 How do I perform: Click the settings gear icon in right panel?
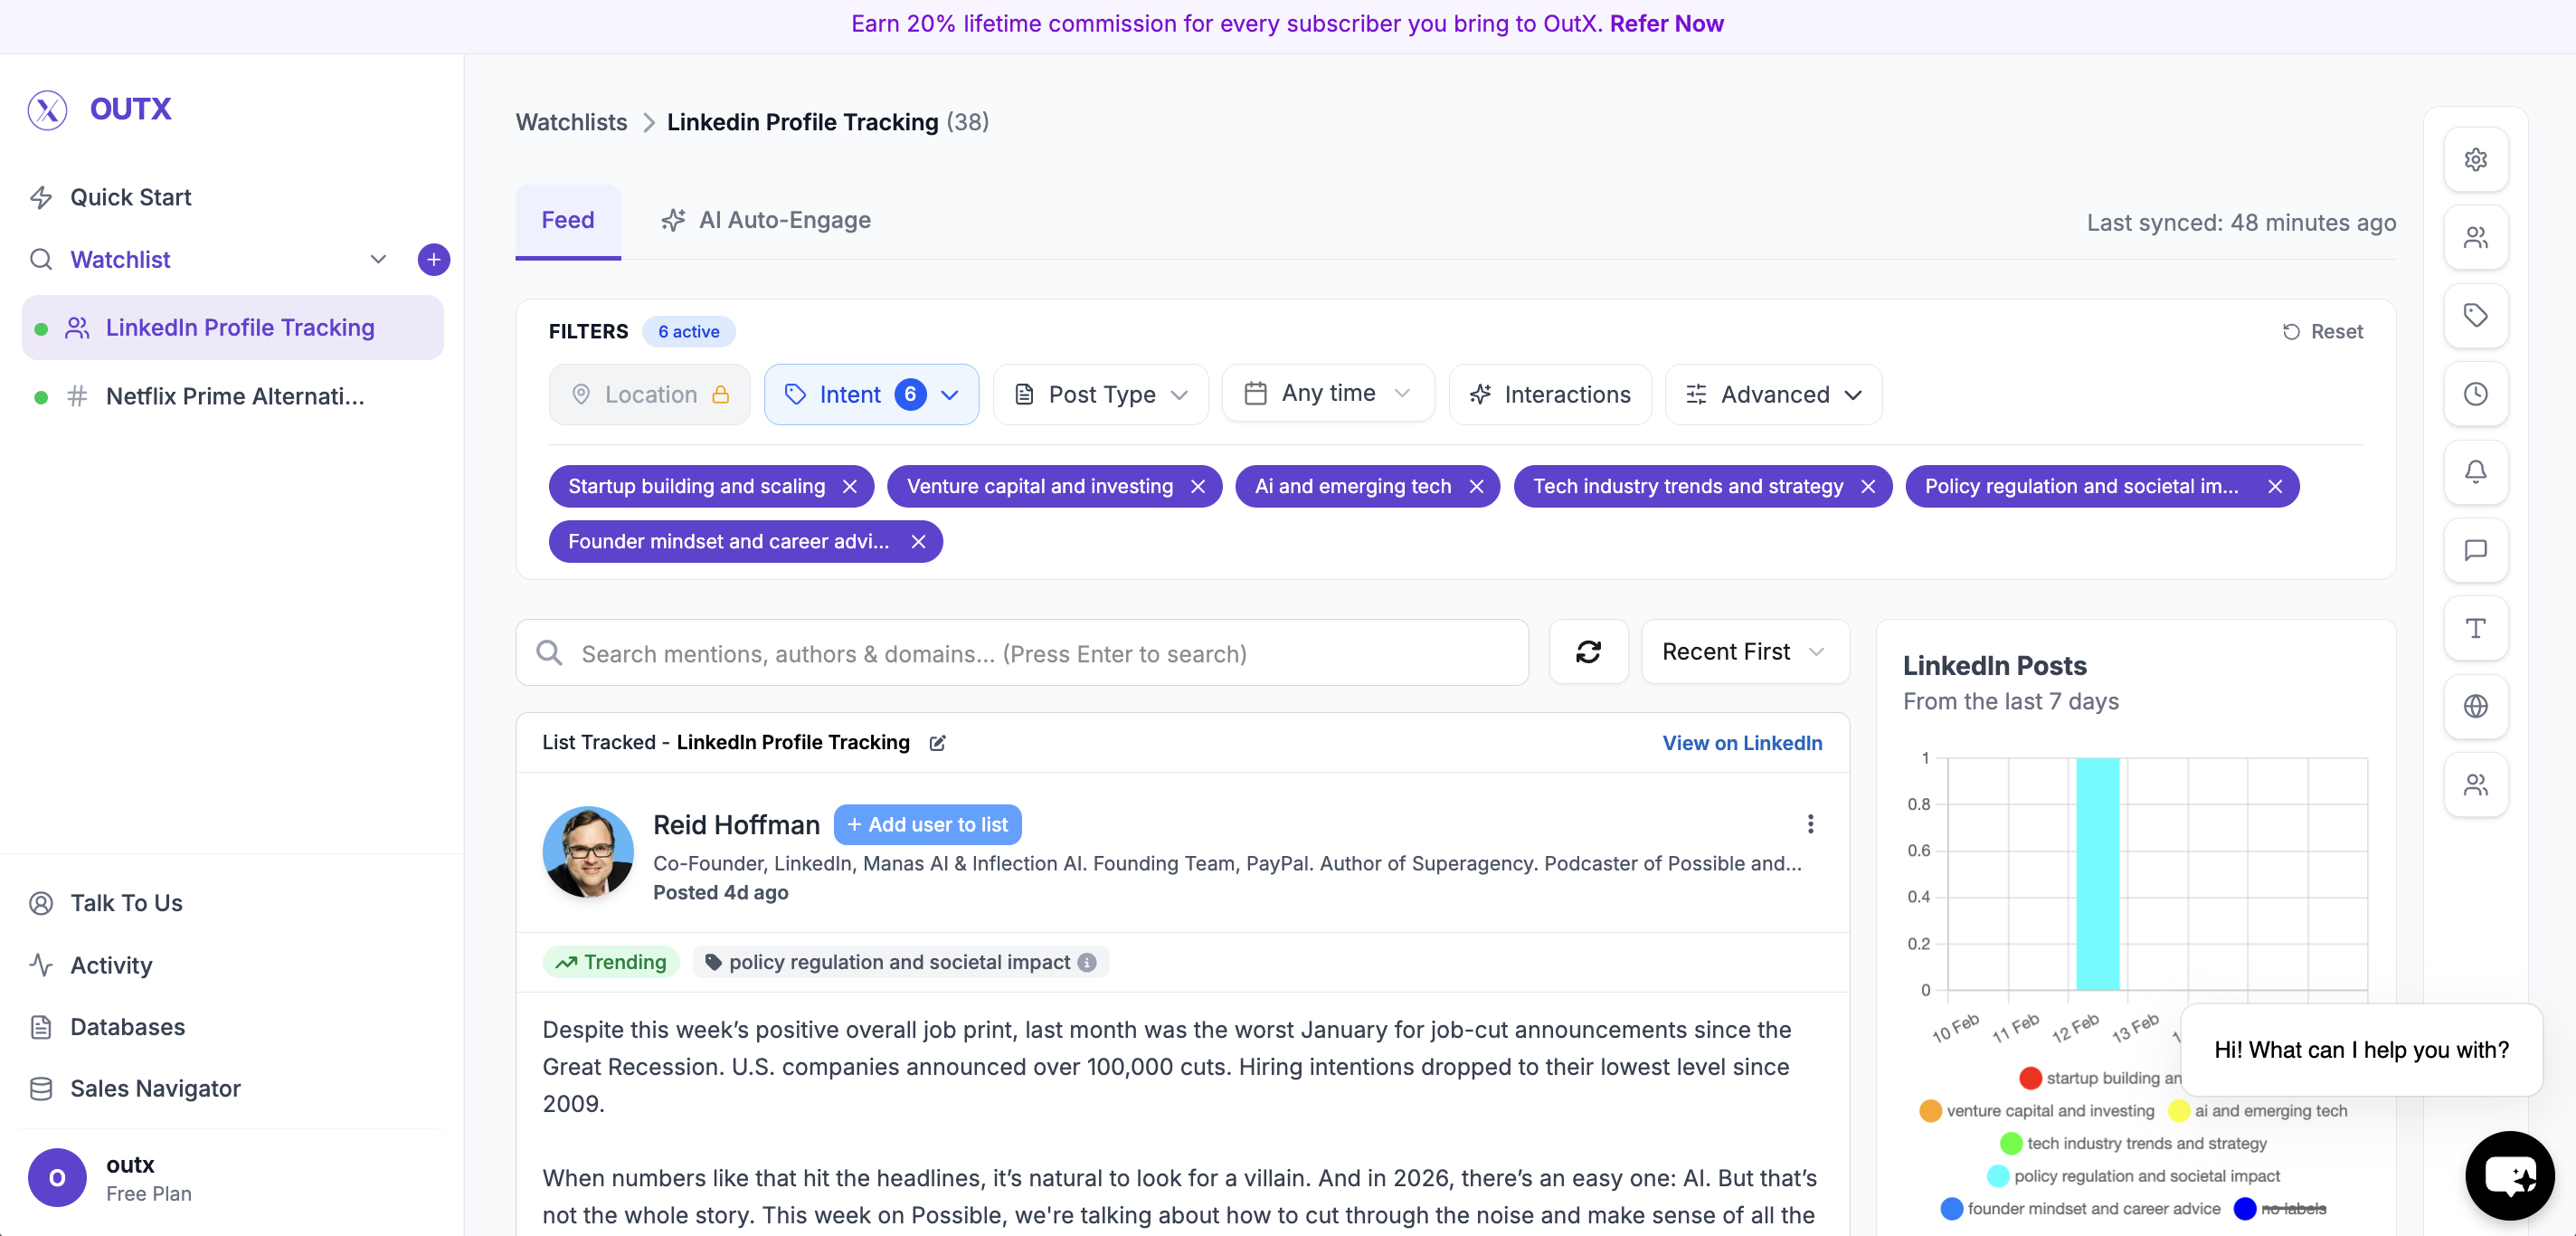pyautogui.click(x=2475, y=159)
